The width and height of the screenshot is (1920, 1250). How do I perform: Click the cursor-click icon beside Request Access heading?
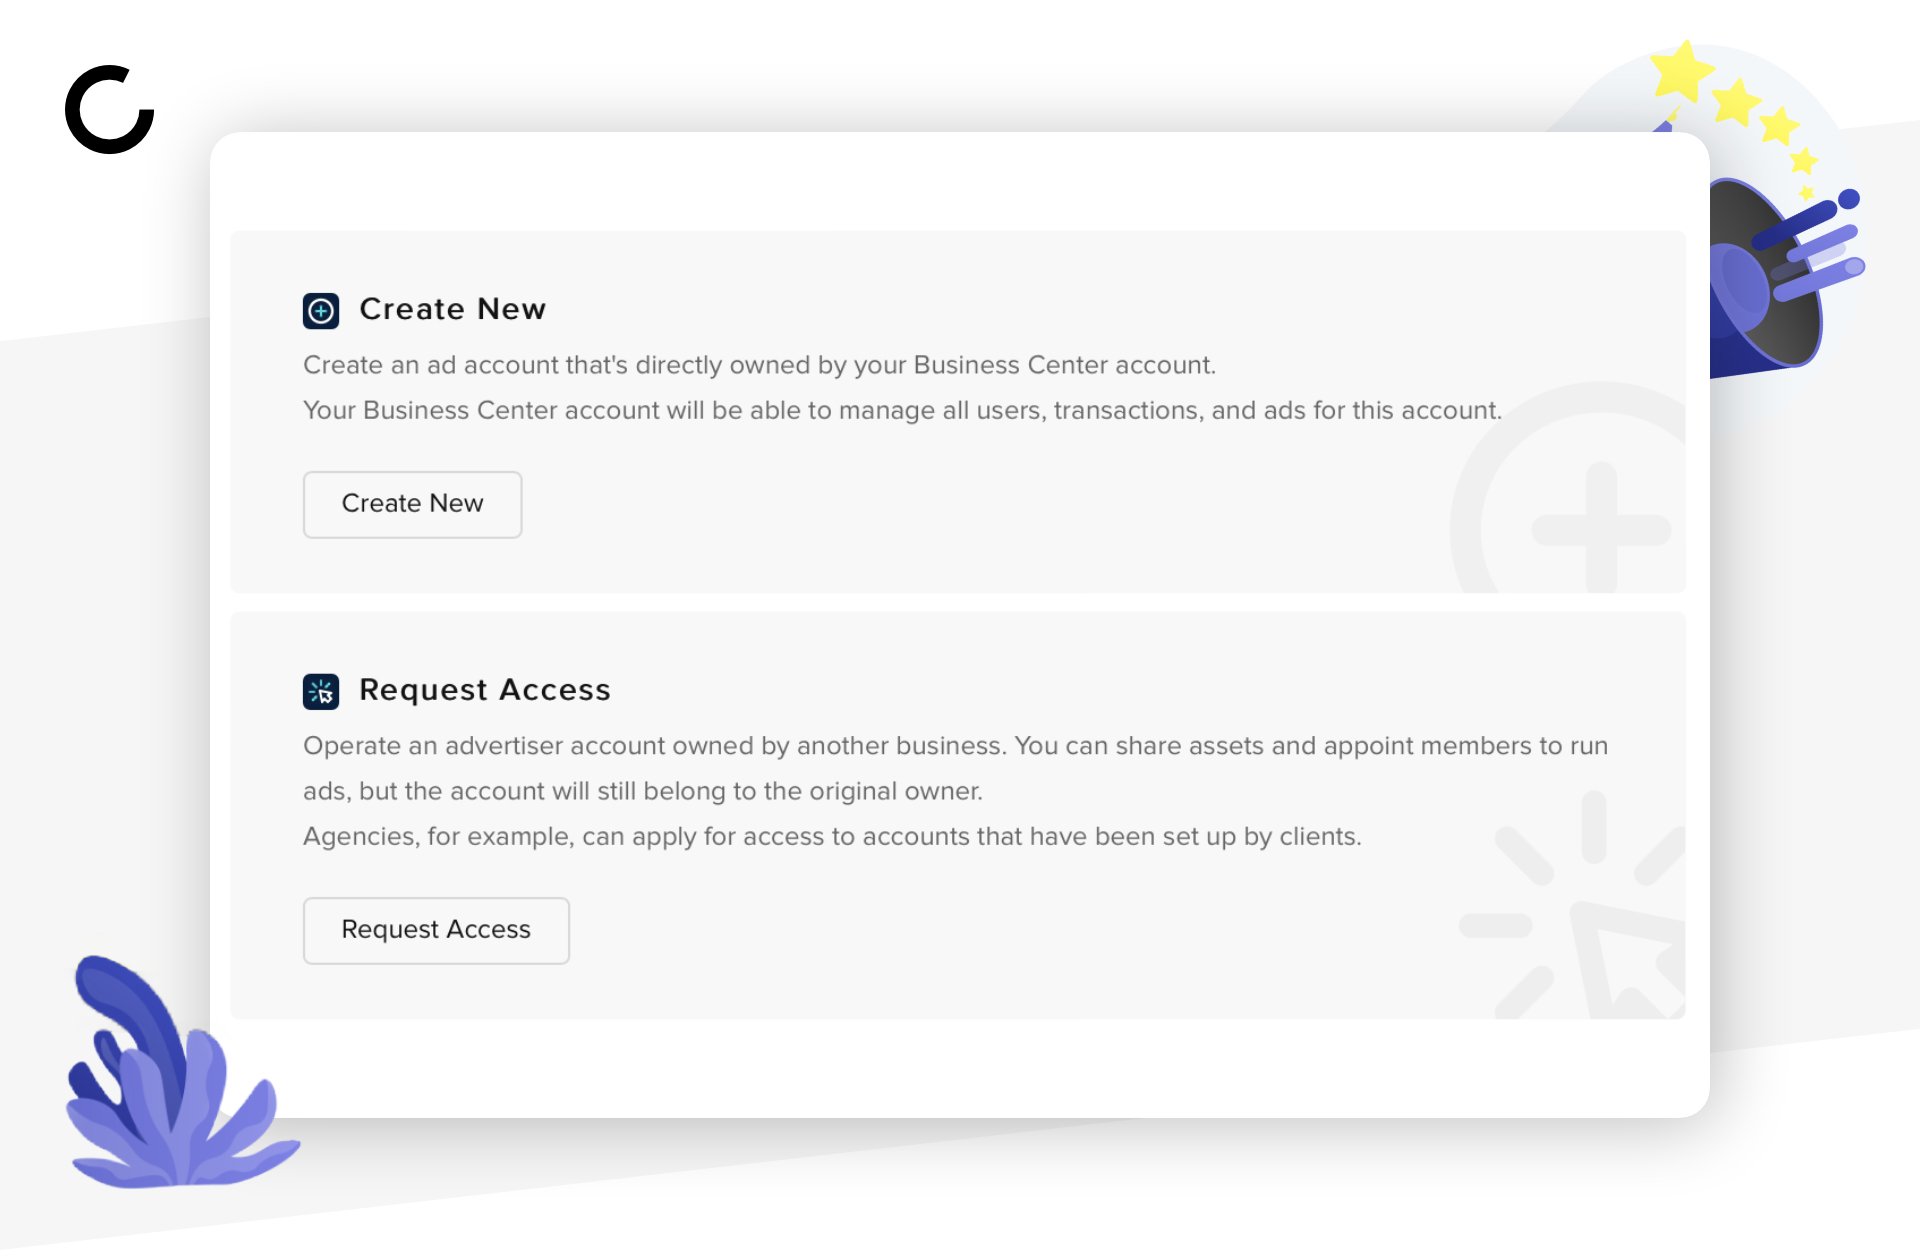(321, 691)
